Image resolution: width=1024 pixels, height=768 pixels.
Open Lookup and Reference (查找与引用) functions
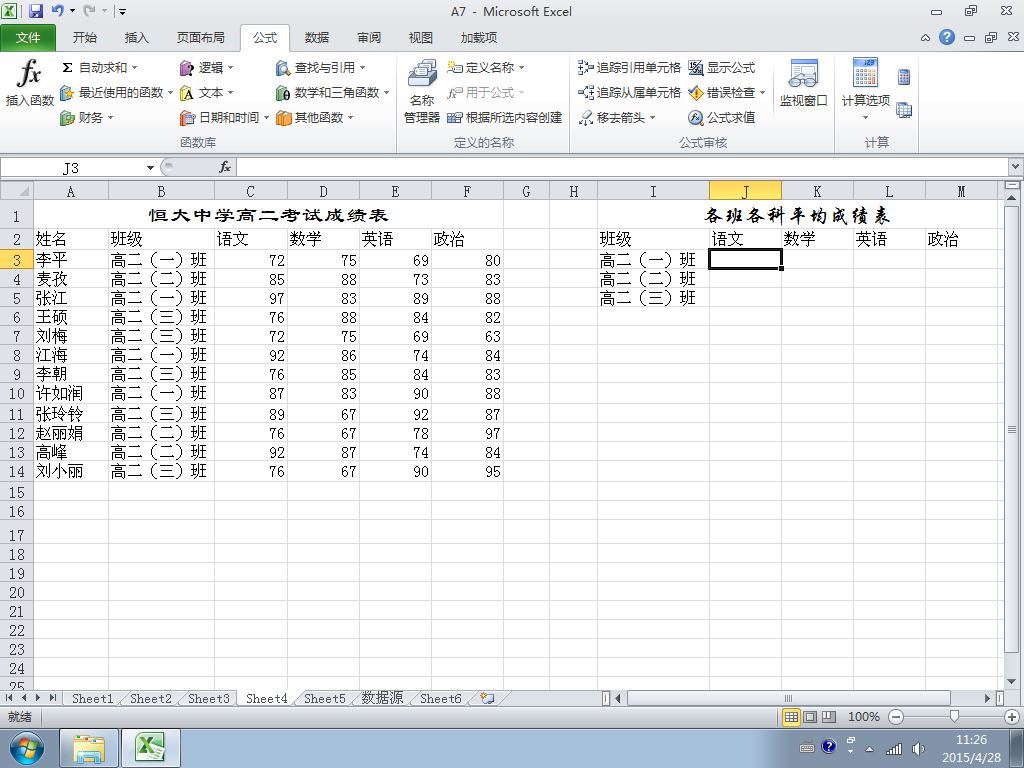[321, 67]
